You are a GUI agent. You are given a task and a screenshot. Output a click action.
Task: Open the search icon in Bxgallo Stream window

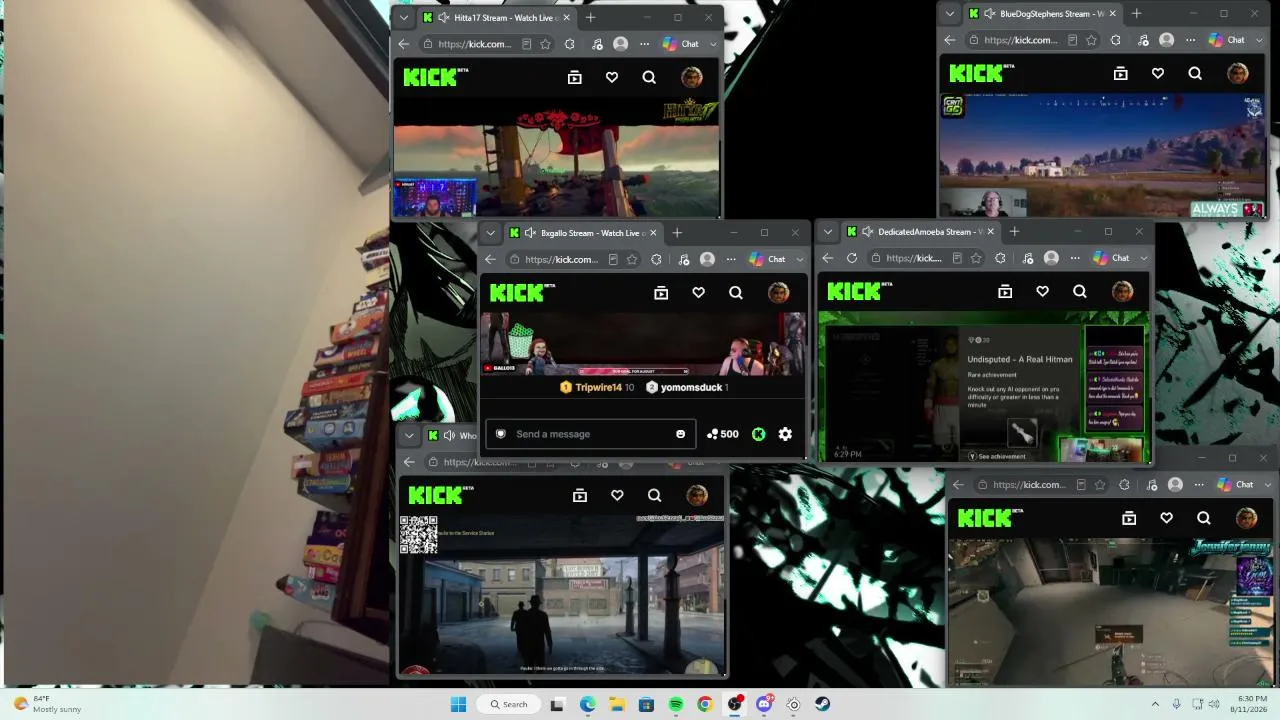(x=736, y=293)
